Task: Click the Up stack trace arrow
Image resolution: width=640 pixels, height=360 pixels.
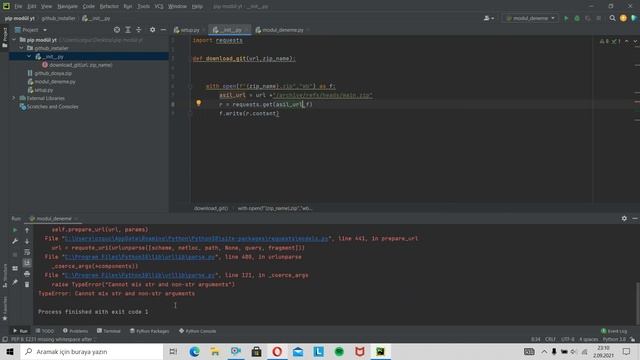Action: coord(27,230)
